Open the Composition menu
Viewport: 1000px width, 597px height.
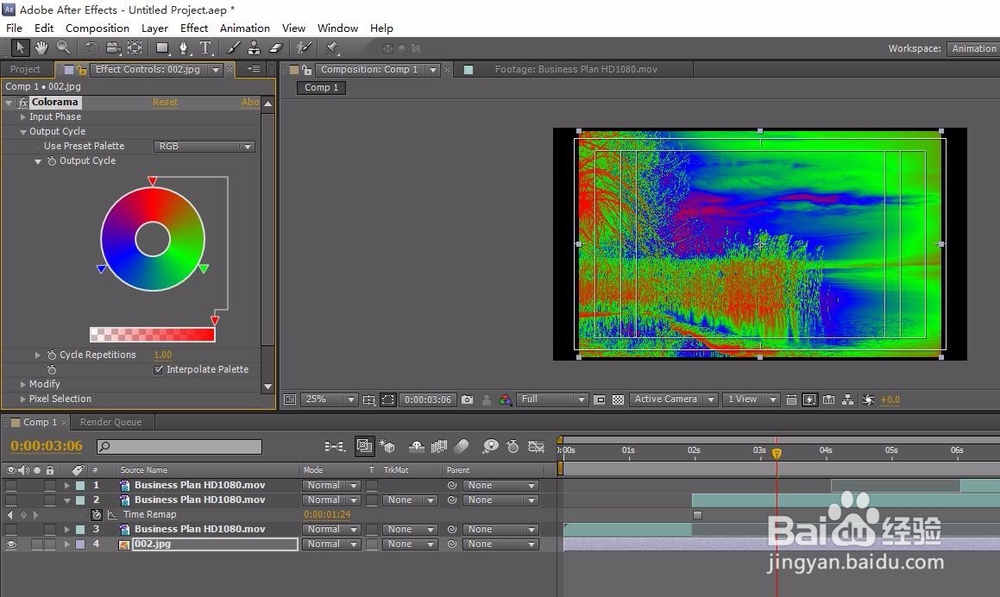click(x=97, y=28)
